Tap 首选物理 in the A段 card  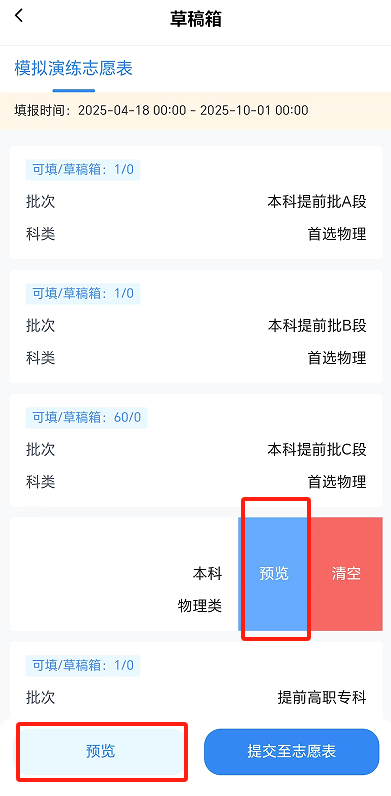[337, 234]
